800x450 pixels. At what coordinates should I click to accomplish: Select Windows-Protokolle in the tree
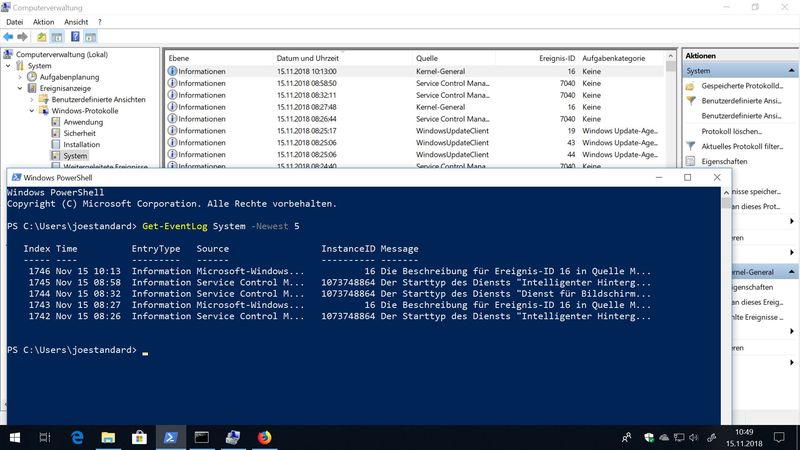coord(85,111)
